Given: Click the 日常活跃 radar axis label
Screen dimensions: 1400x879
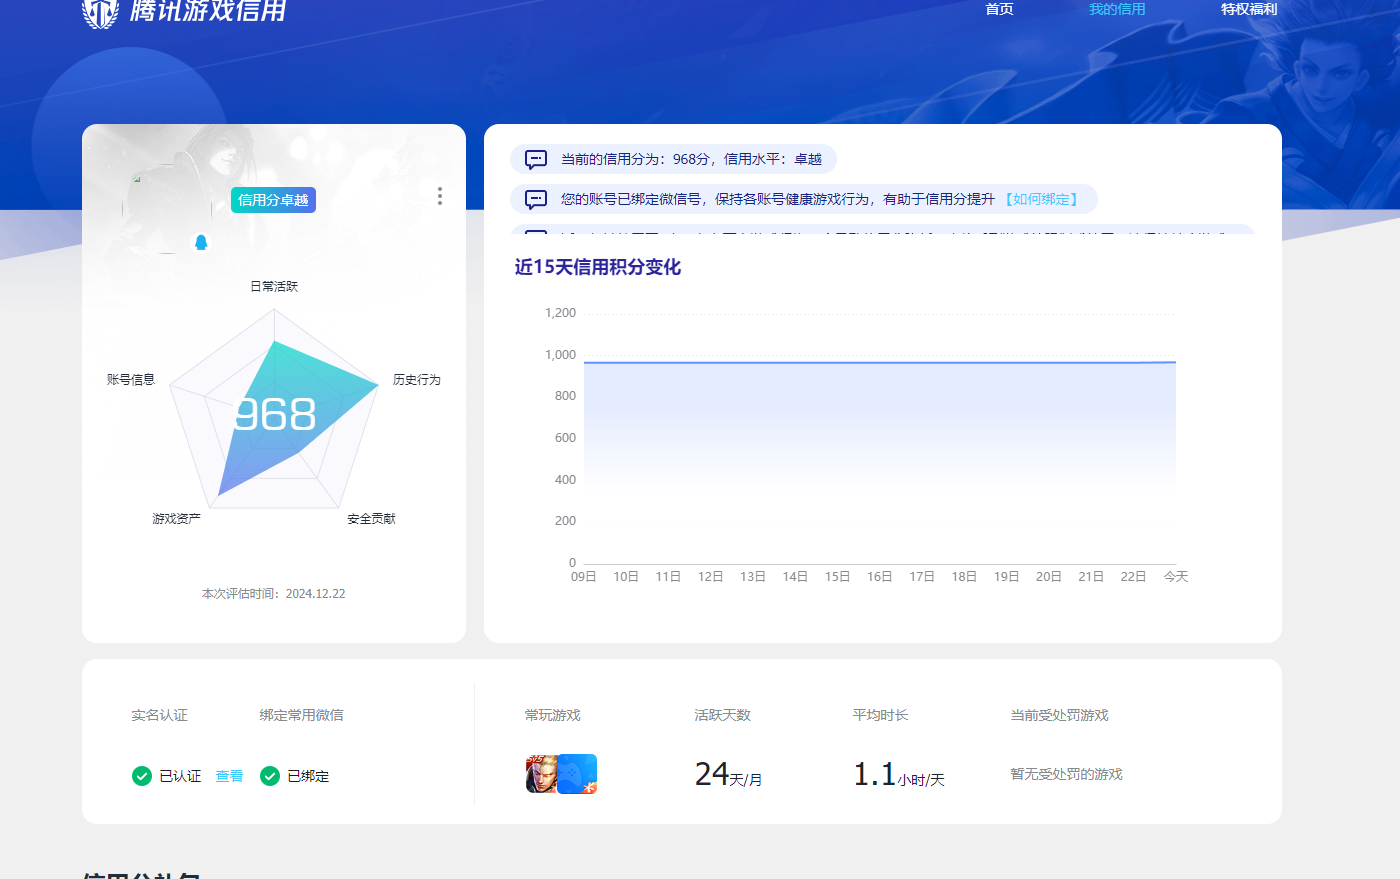Looking at the screenshot, I should coord(274,286).
